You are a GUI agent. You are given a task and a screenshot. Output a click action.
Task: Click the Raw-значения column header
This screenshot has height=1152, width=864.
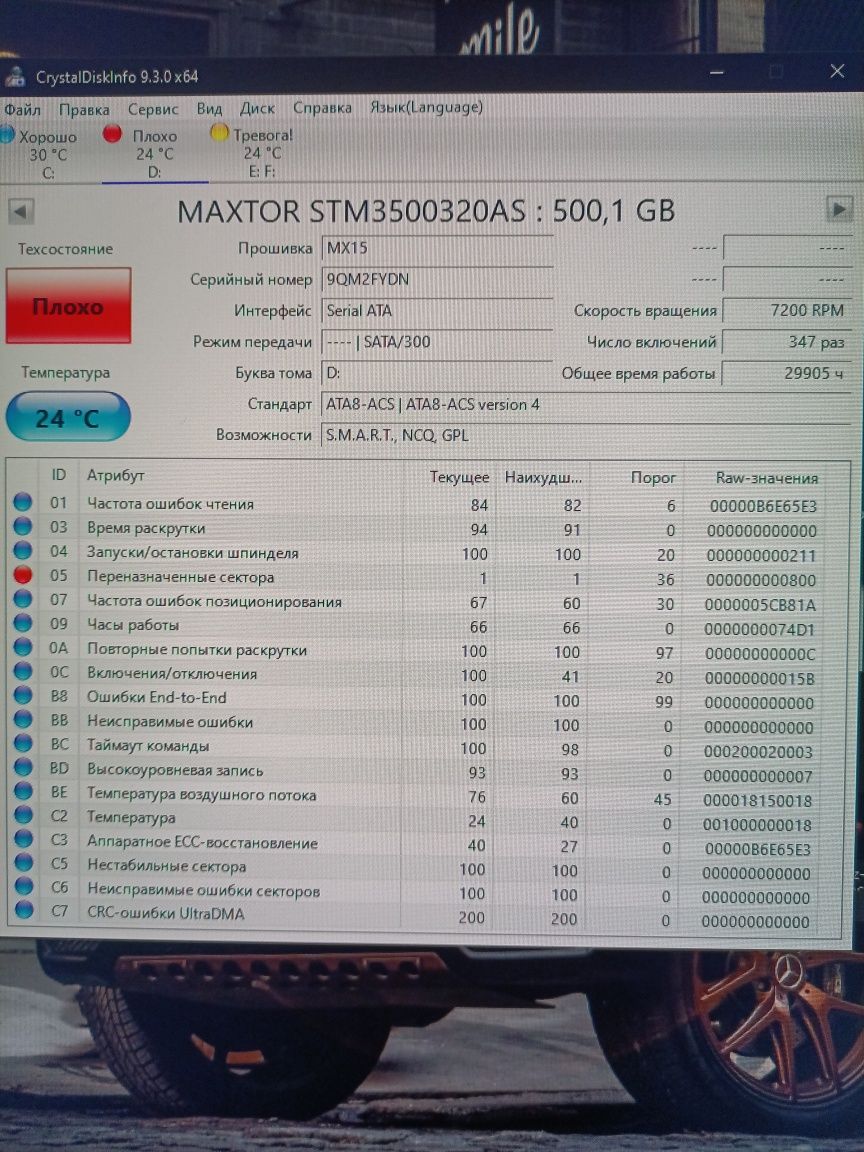click(x=766, y=478)
